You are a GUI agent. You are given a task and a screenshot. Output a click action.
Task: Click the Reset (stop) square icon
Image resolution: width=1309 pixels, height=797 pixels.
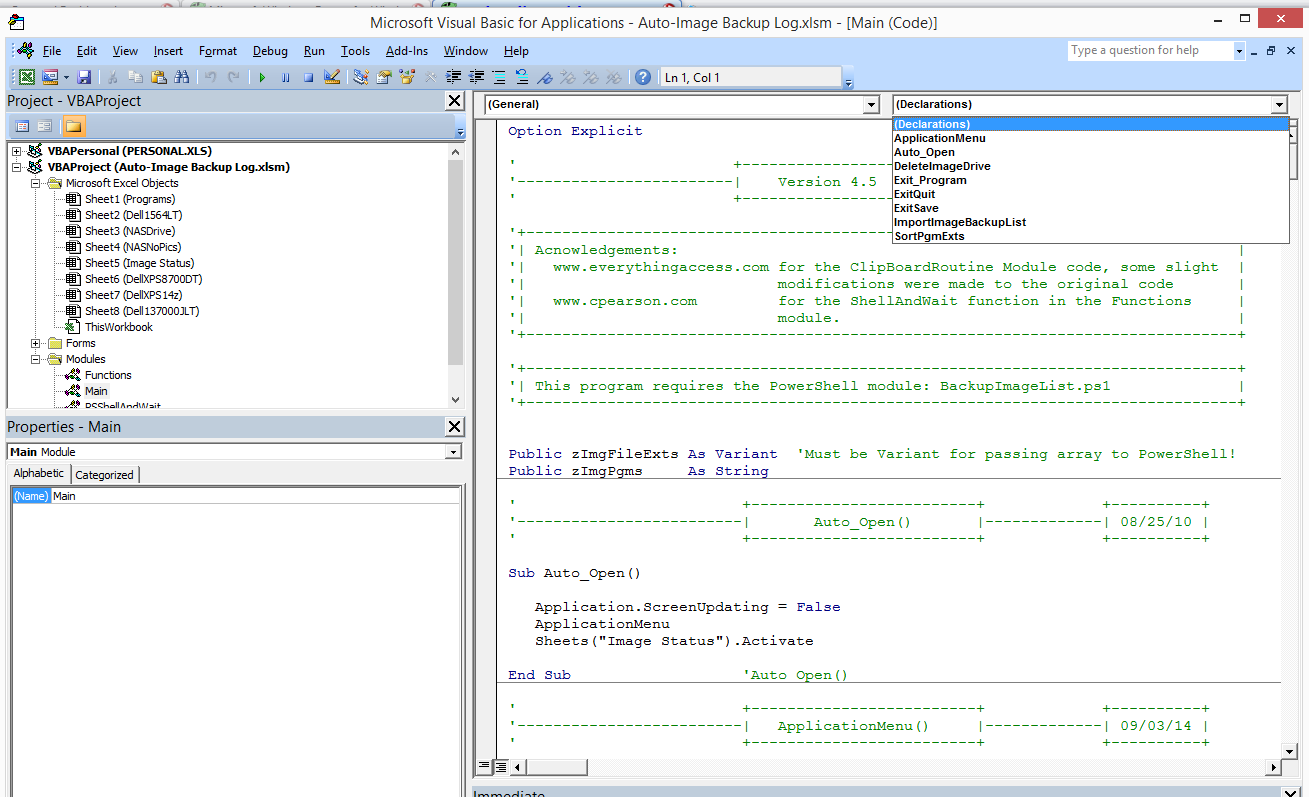click(309, 77)
